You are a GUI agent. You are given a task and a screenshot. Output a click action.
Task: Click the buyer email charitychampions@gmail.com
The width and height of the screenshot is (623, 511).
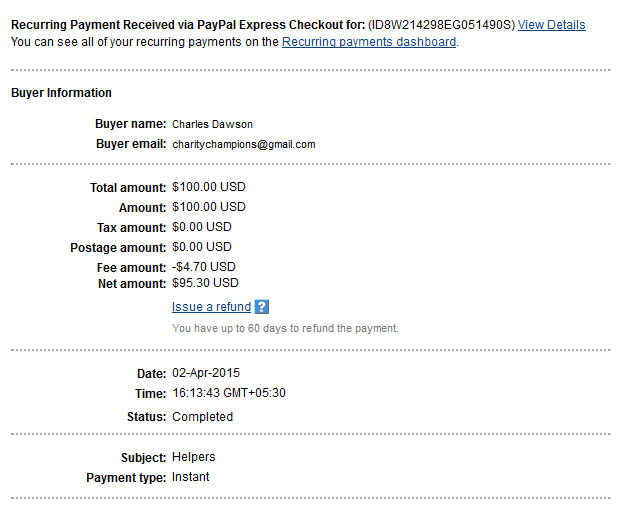(244, 144)
